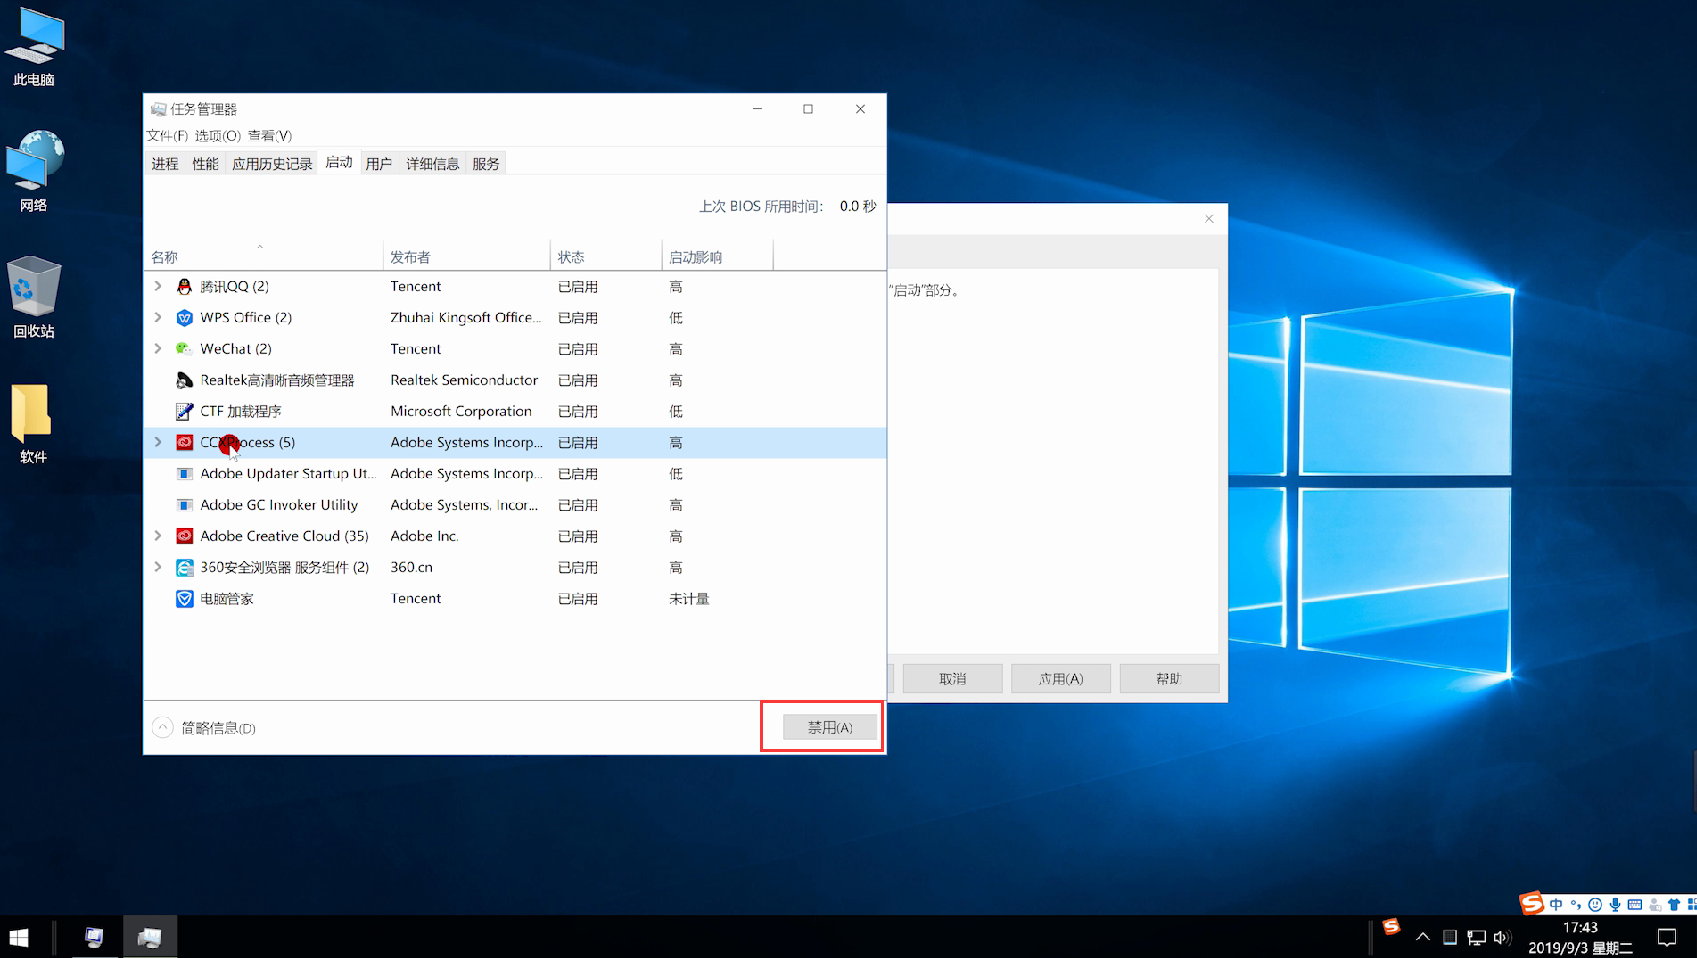The image size is (1697, 958).
Task: Click the network tray icon
Action: pos(1476,937)
